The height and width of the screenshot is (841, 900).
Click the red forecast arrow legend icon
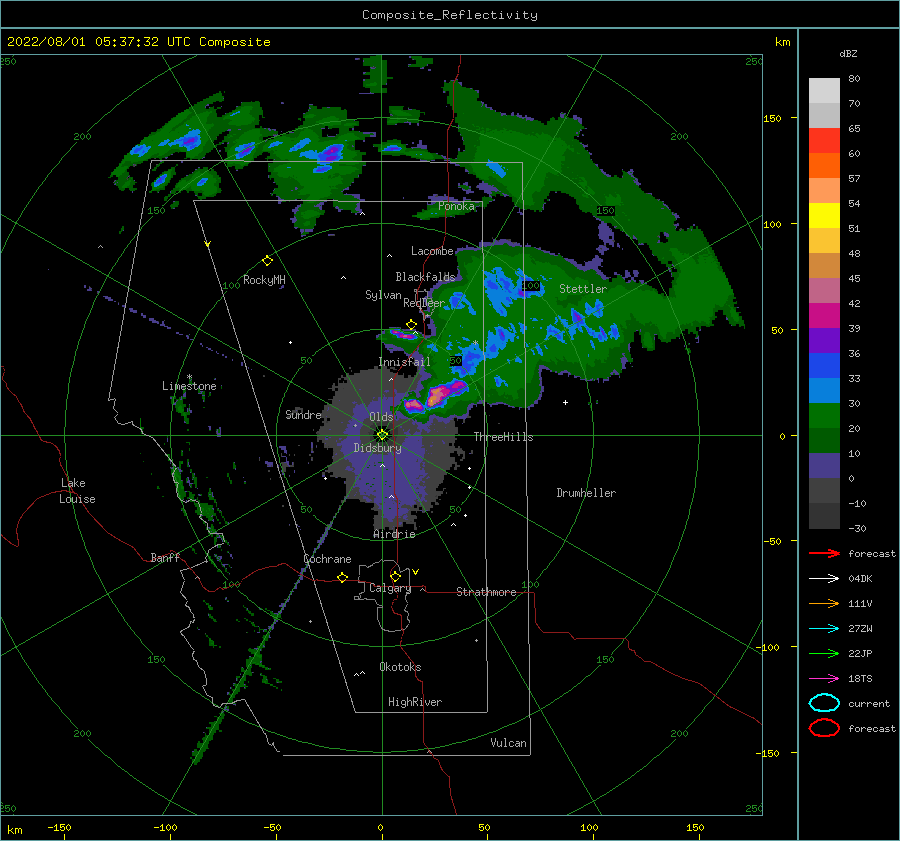824,553
